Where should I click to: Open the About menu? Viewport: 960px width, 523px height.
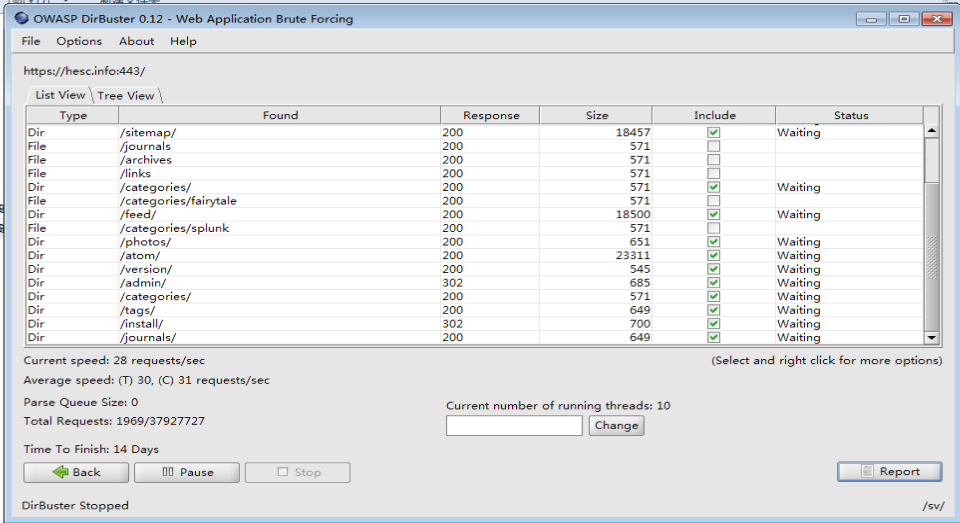(136, 41)
